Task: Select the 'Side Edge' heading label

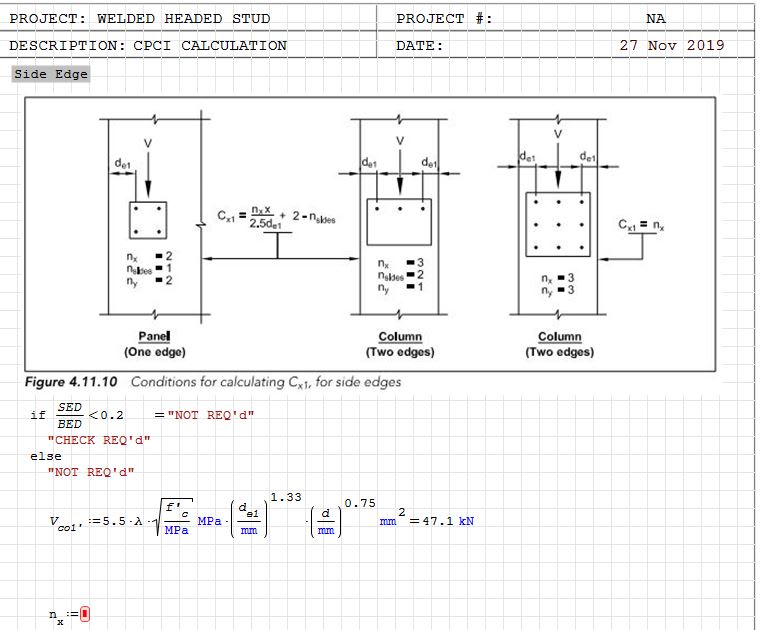Action: coord(51,74)
